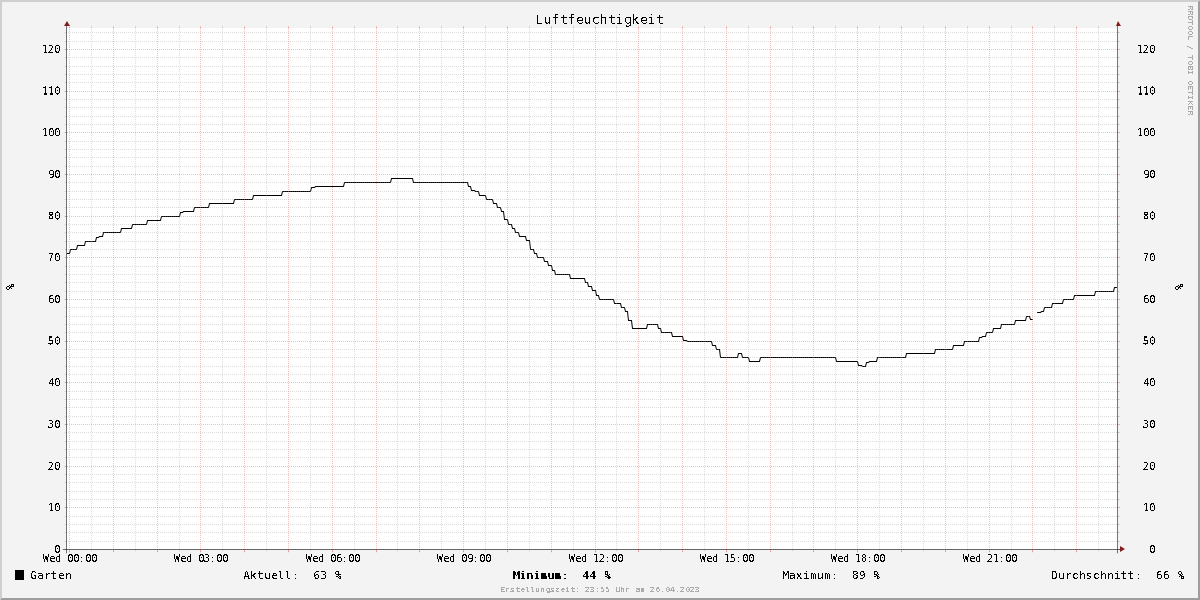Click the 40 label on left axis
This screenshot has width=1200, height=600.
pos(53,382)
